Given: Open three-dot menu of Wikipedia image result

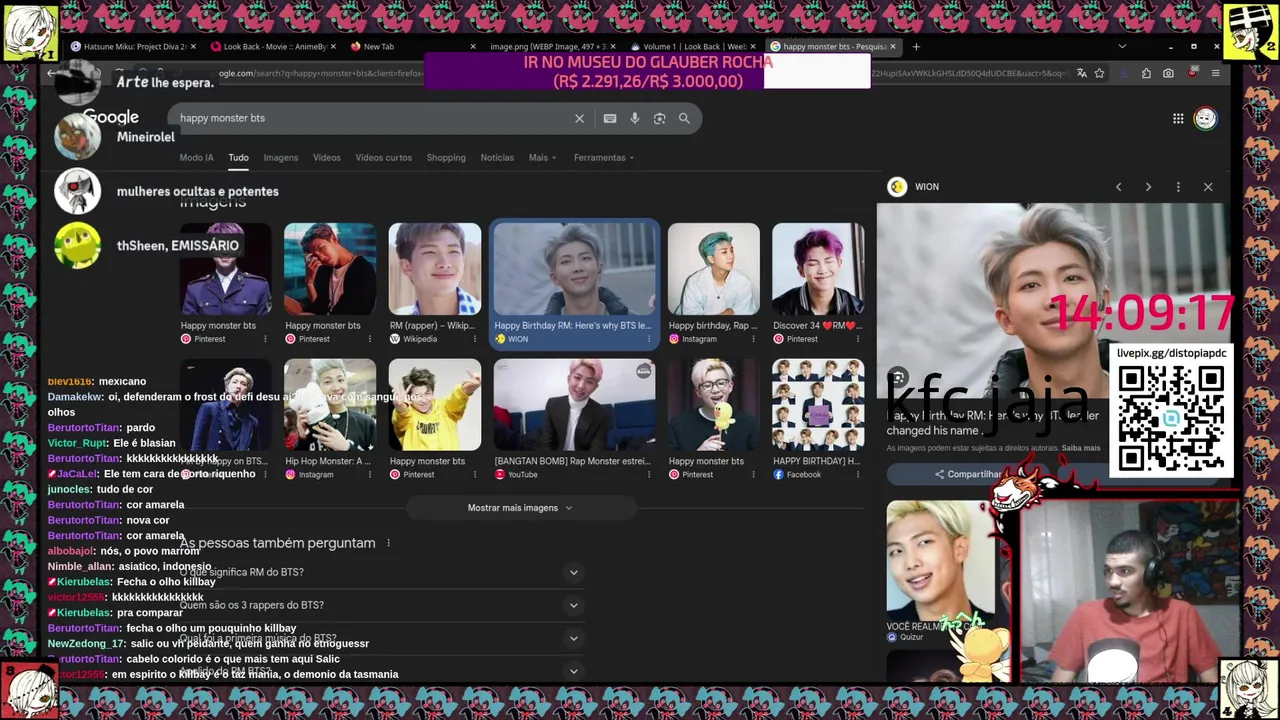Looking at the screenshot, I should 474,339.
